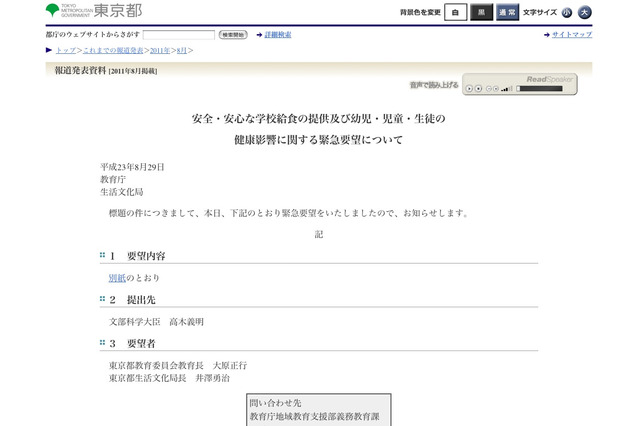Click heading 1 要望内容
The height and width of the screenshot is (426, 640).
pyautogui.click(x=138, y=256)
